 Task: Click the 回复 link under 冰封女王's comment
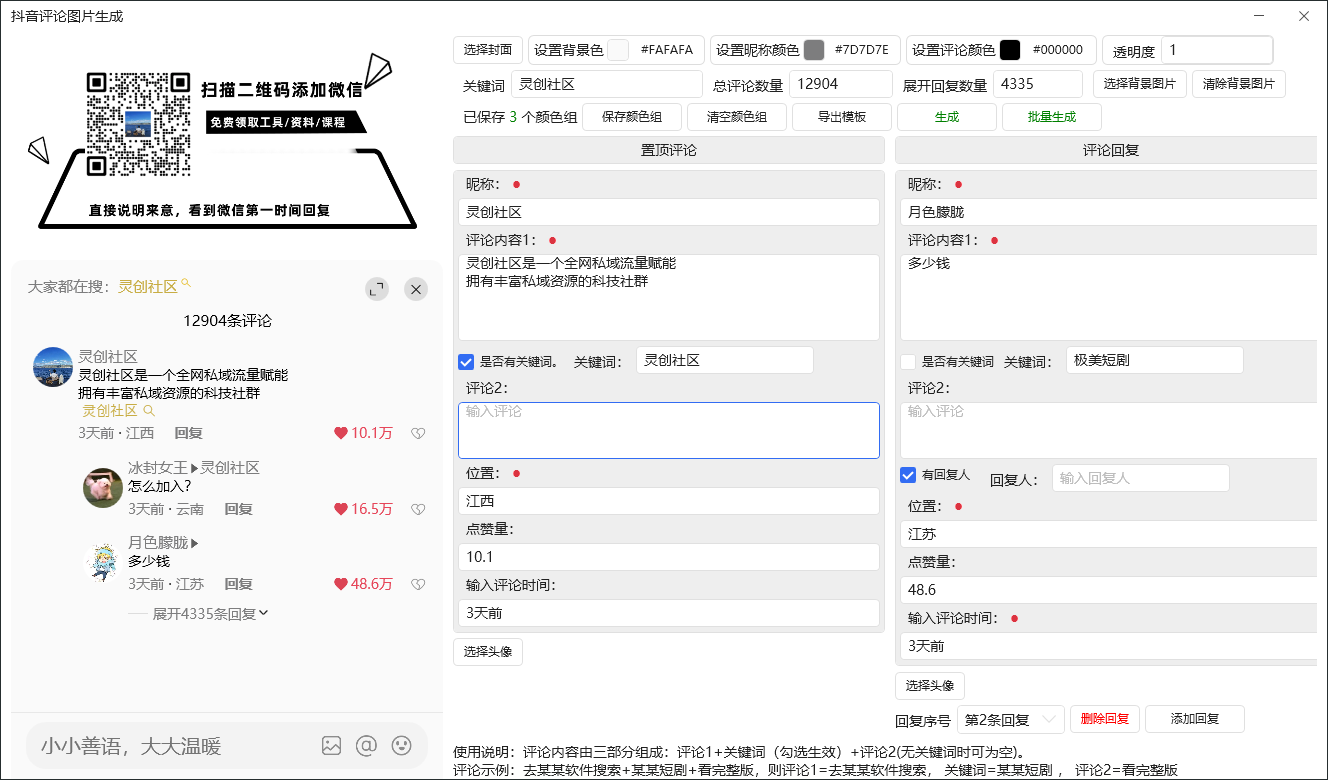pos(238,508)
